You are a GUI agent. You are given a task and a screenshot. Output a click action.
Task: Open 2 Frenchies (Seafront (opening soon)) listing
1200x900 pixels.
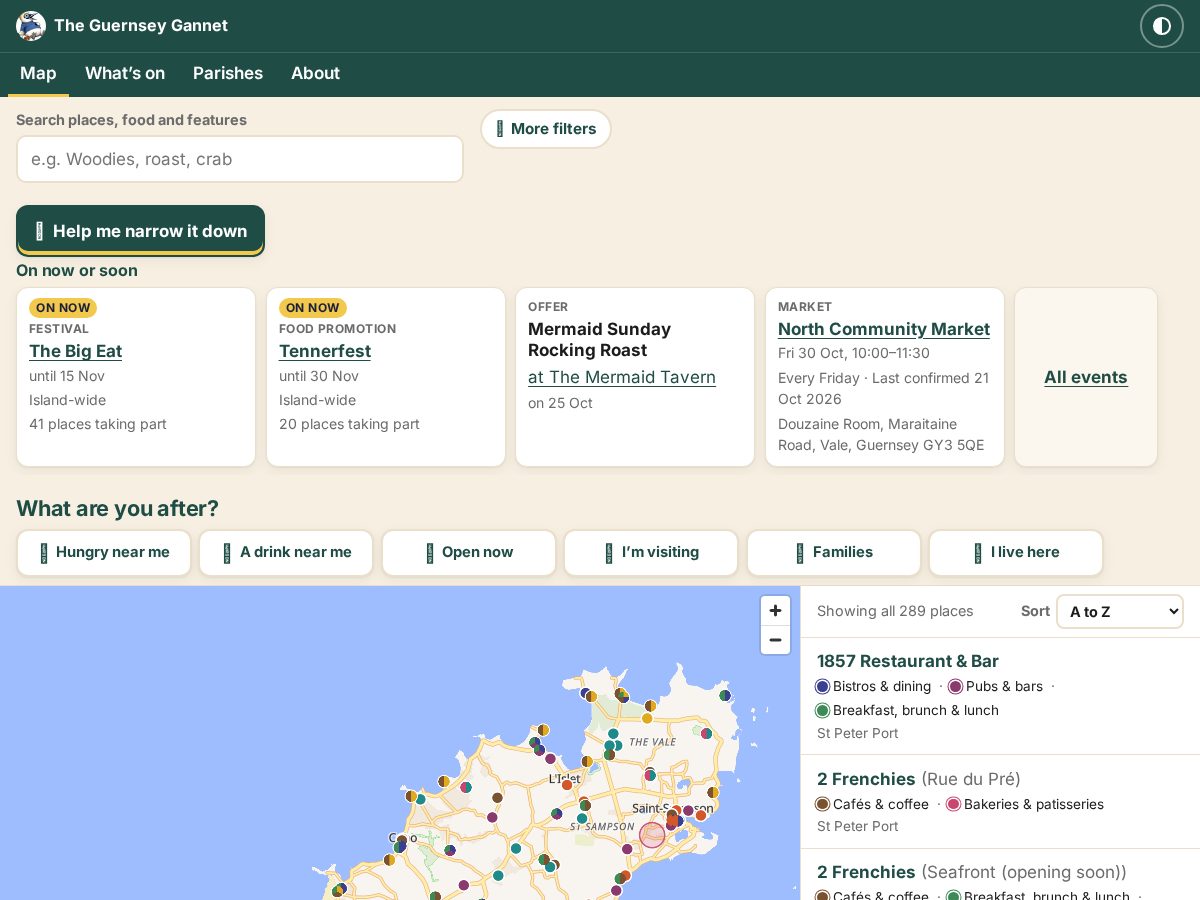[972, 872]
